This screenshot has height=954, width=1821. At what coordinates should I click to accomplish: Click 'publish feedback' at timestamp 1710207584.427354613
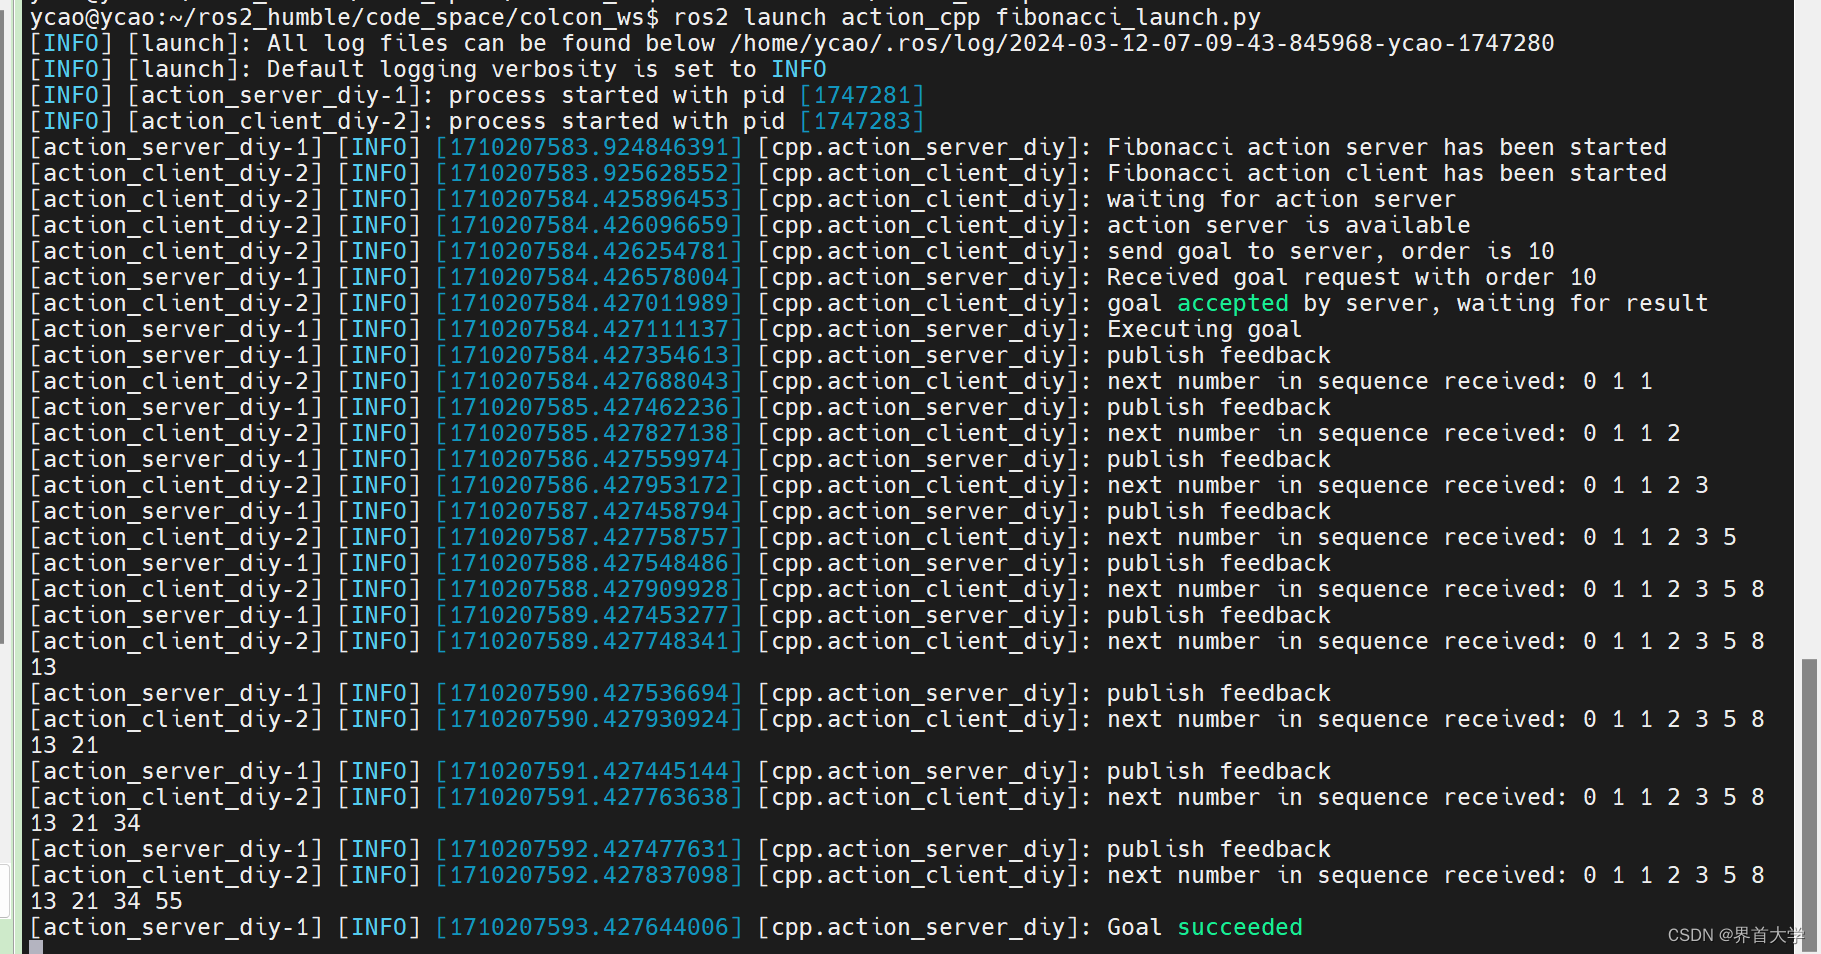pos(1219,355)
